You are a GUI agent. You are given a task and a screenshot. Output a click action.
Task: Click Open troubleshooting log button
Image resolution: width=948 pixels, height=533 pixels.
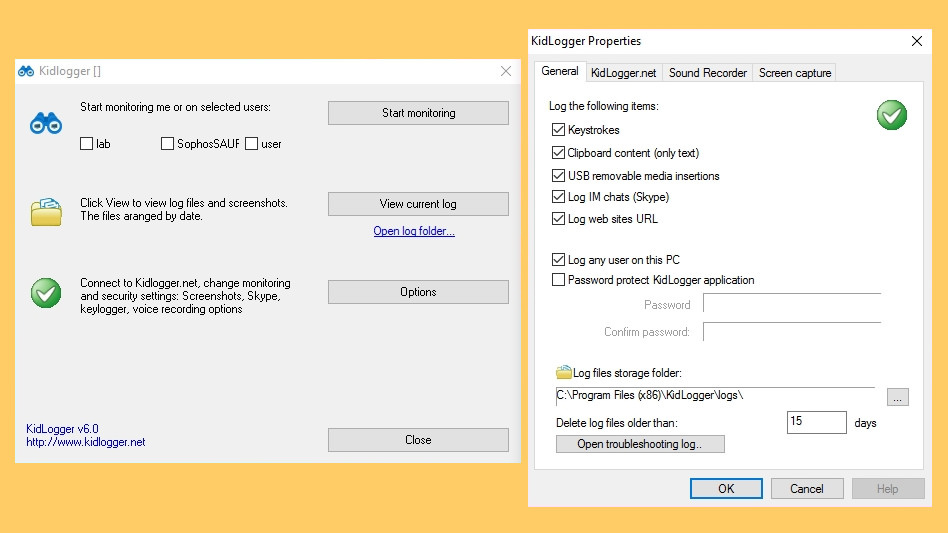(x=640, y=444)
